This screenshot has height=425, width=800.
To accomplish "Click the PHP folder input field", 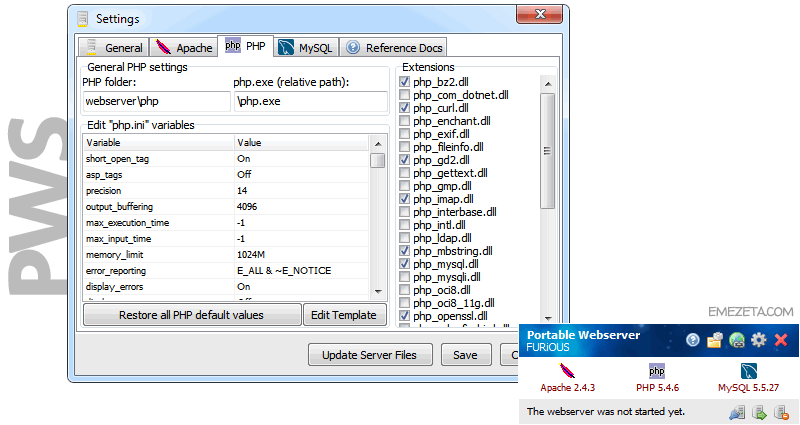I will tap(156, 101).
